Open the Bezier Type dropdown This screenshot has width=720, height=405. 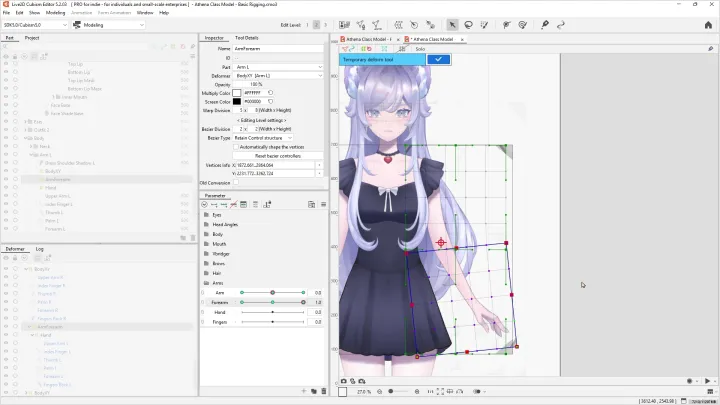(263, 138)
